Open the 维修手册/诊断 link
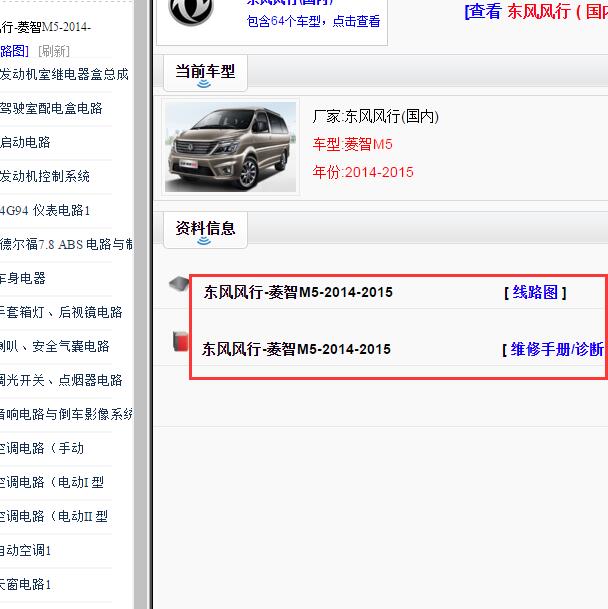The height and width of the screenshot is (609, 608). [557, 349]
